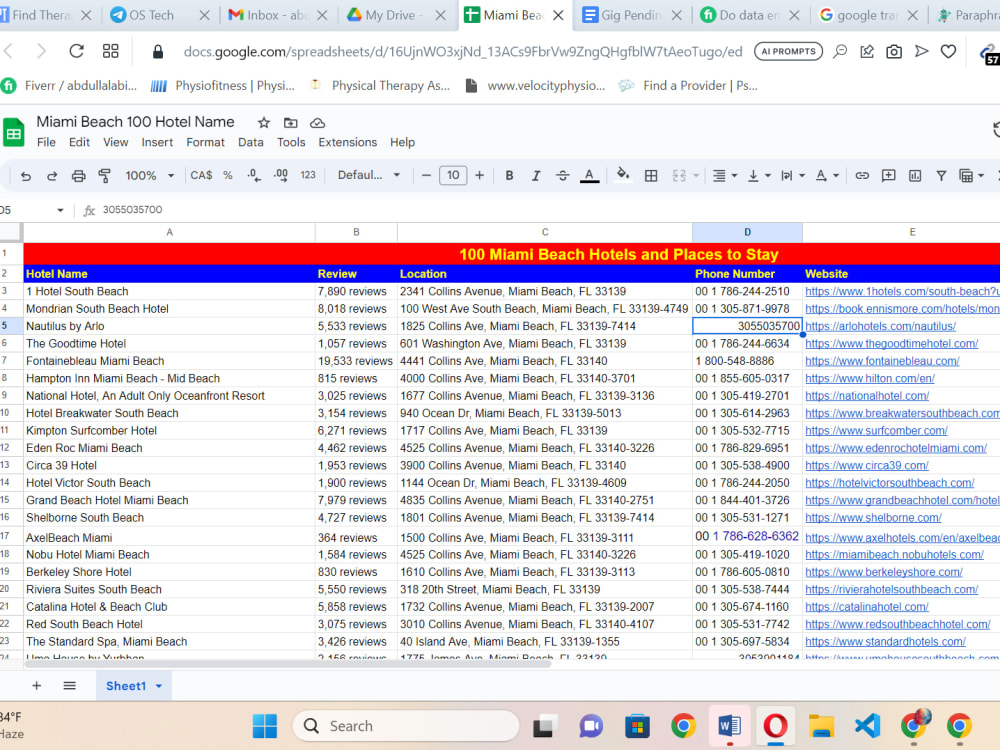Screen dimensions: 1000x750
Task: Select the Paint format tool
Action: point(105,175)
